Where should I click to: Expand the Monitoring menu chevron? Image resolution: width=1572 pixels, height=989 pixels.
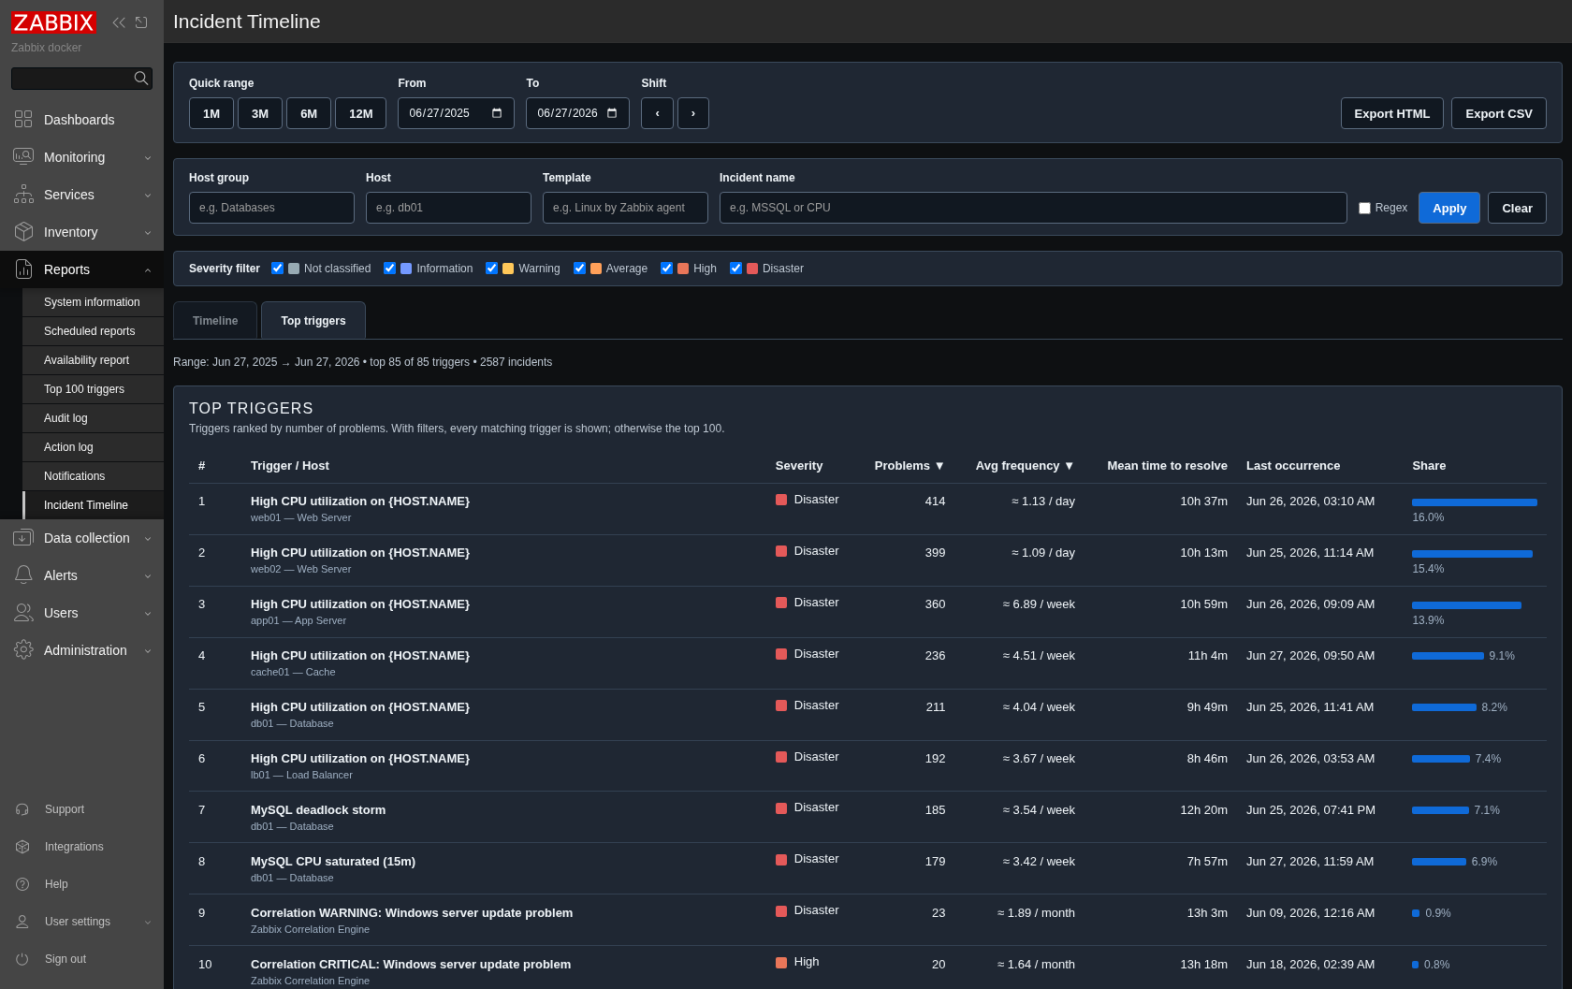pyautogui.click(x=148, y=158)
